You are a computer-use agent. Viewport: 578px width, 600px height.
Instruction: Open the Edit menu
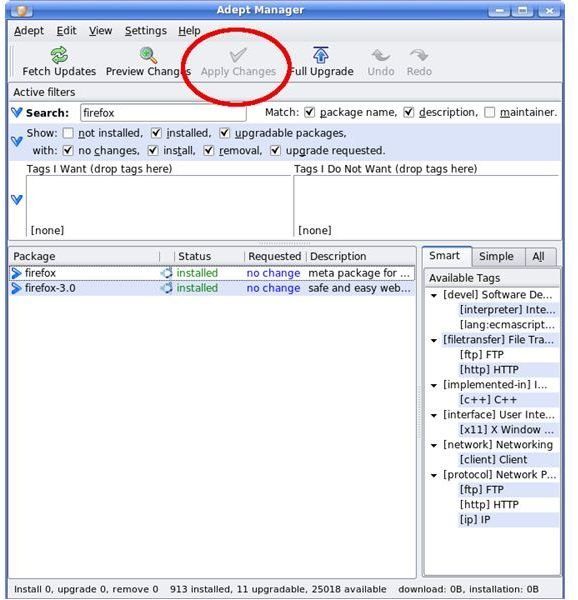[x=67, y=31]
